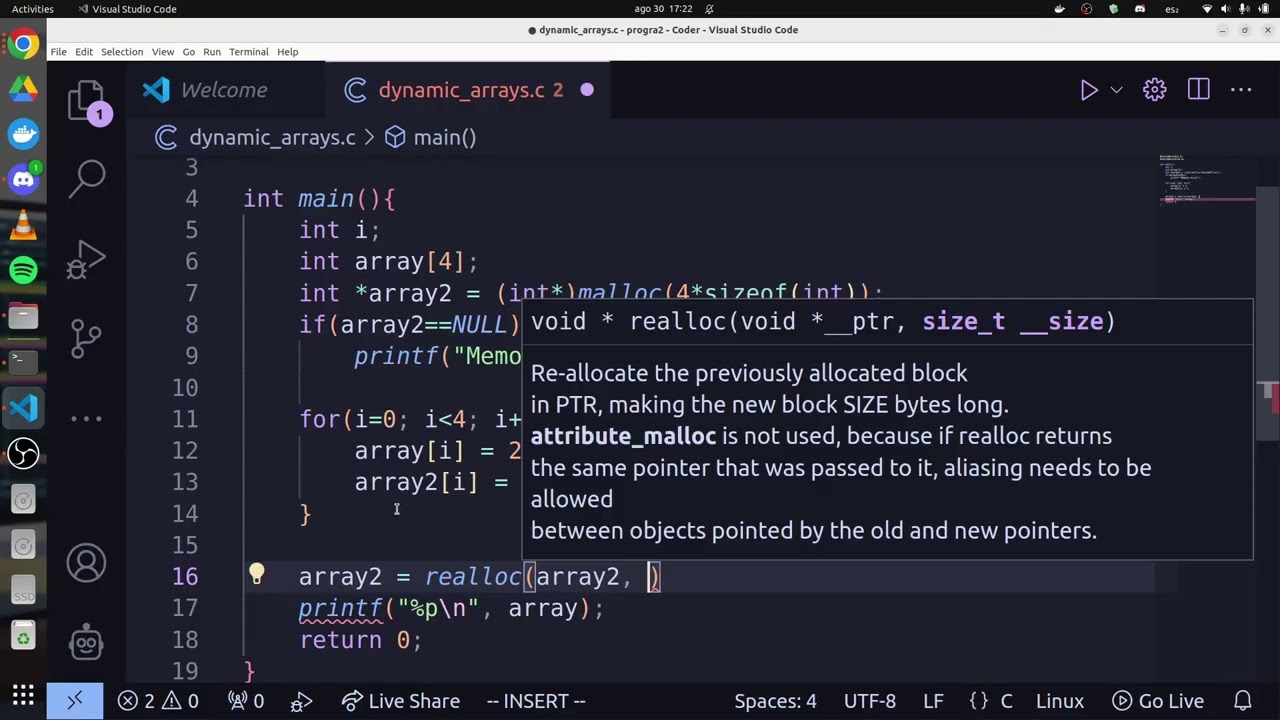This screenshot has height=720, width=1280.
Task: Open the Run menu
Action: pos(212,52)
